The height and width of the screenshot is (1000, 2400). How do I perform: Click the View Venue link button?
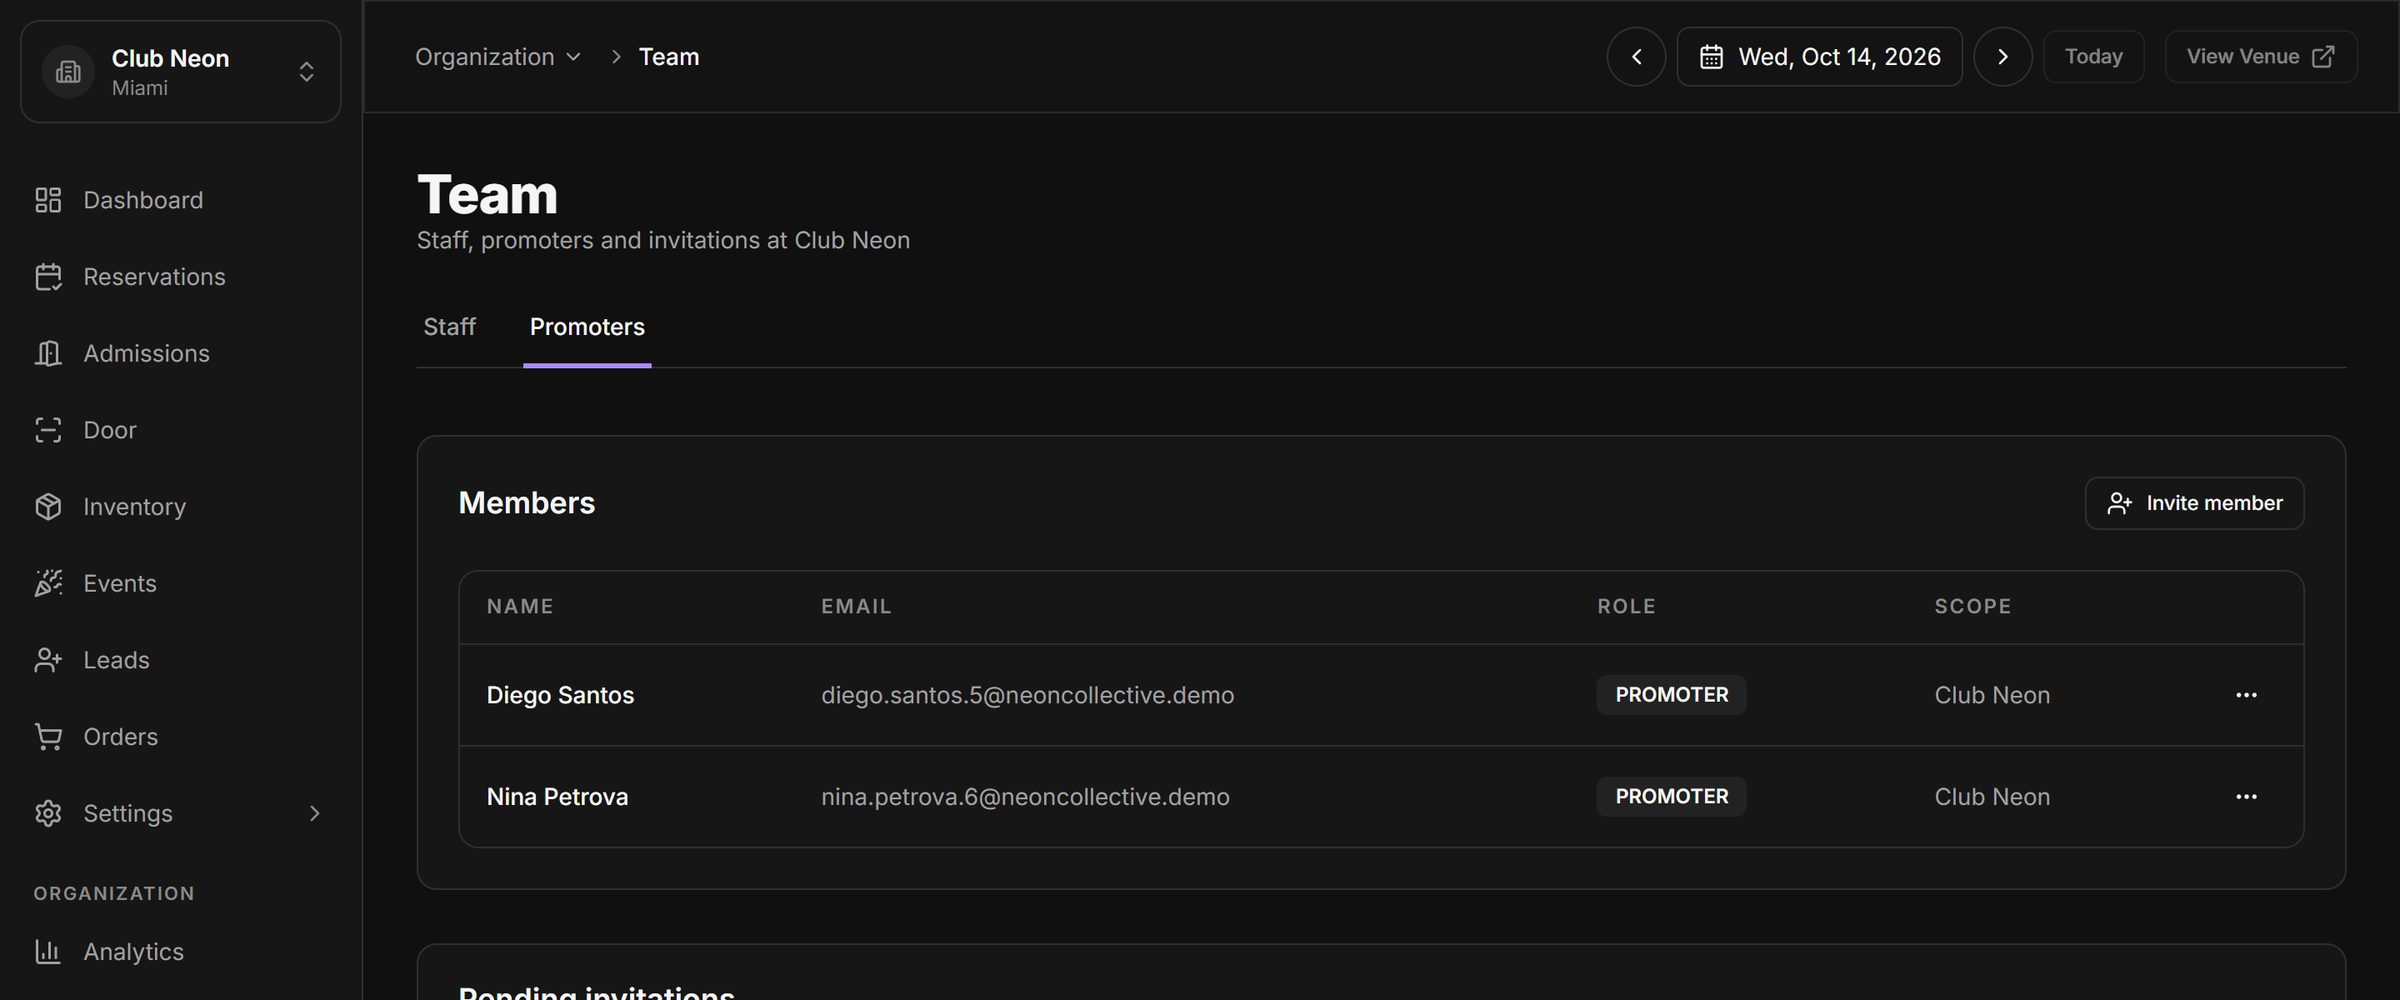[x=2260, y=57]
